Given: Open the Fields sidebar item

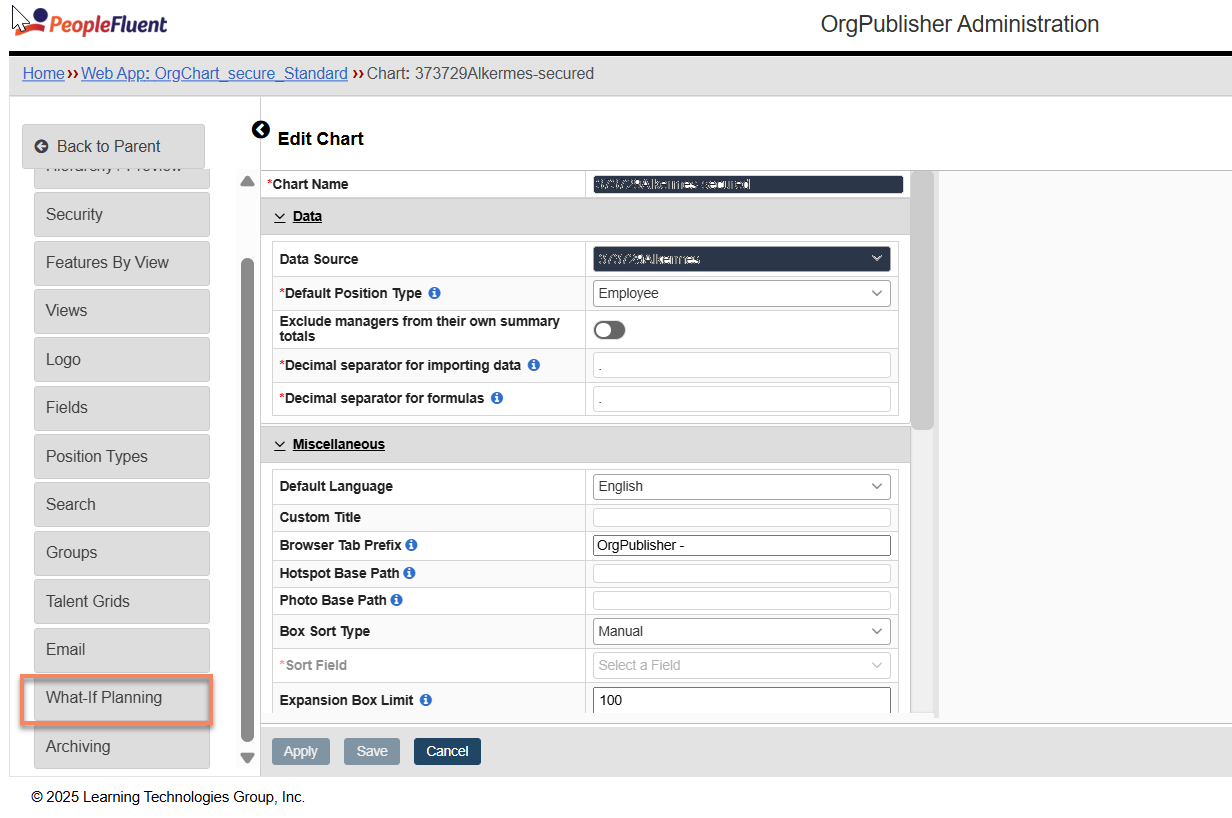Looking at the screenshot, I should click(121, 407).
